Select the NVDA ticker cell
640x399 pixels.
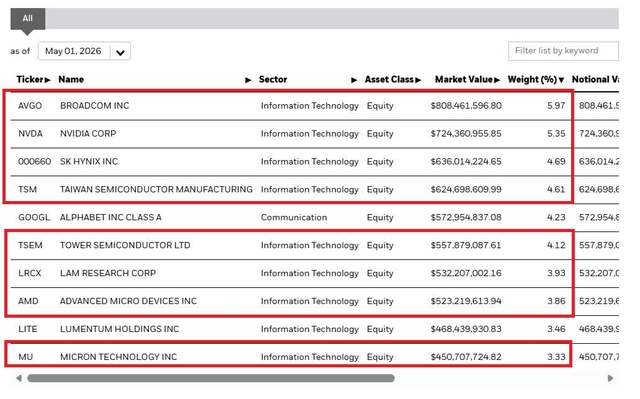[x=30, y=134]
